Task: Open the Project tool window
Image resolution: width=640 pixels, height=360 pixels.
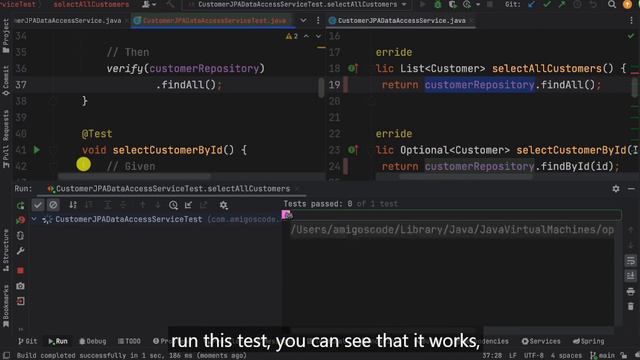Action: tap(6, 36)
